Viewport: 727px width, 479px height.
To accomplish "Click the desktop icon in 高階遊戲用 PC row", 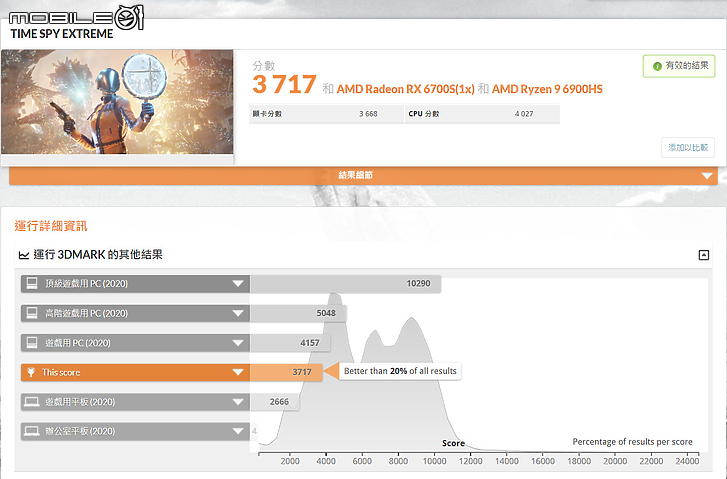I will [x=32, y=313].
